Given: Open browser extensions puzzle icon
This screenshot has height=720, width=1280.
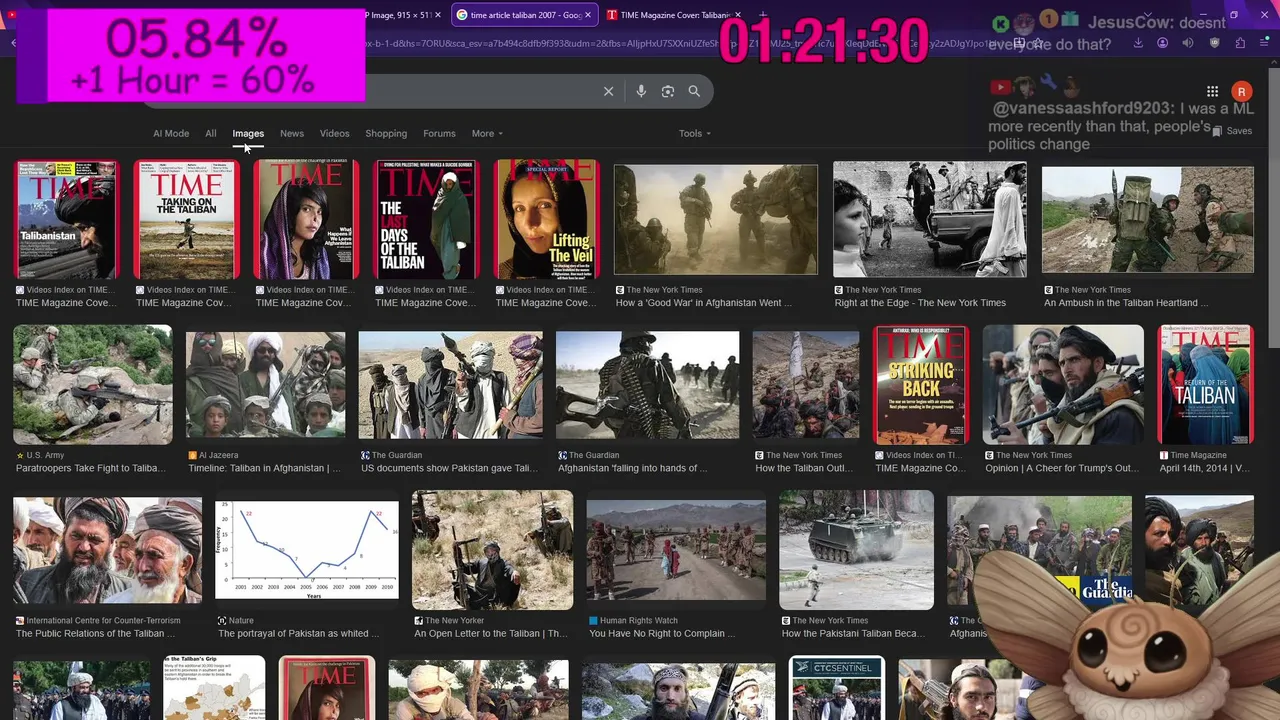Looking at the screenshot, I should click(1240, 43).
